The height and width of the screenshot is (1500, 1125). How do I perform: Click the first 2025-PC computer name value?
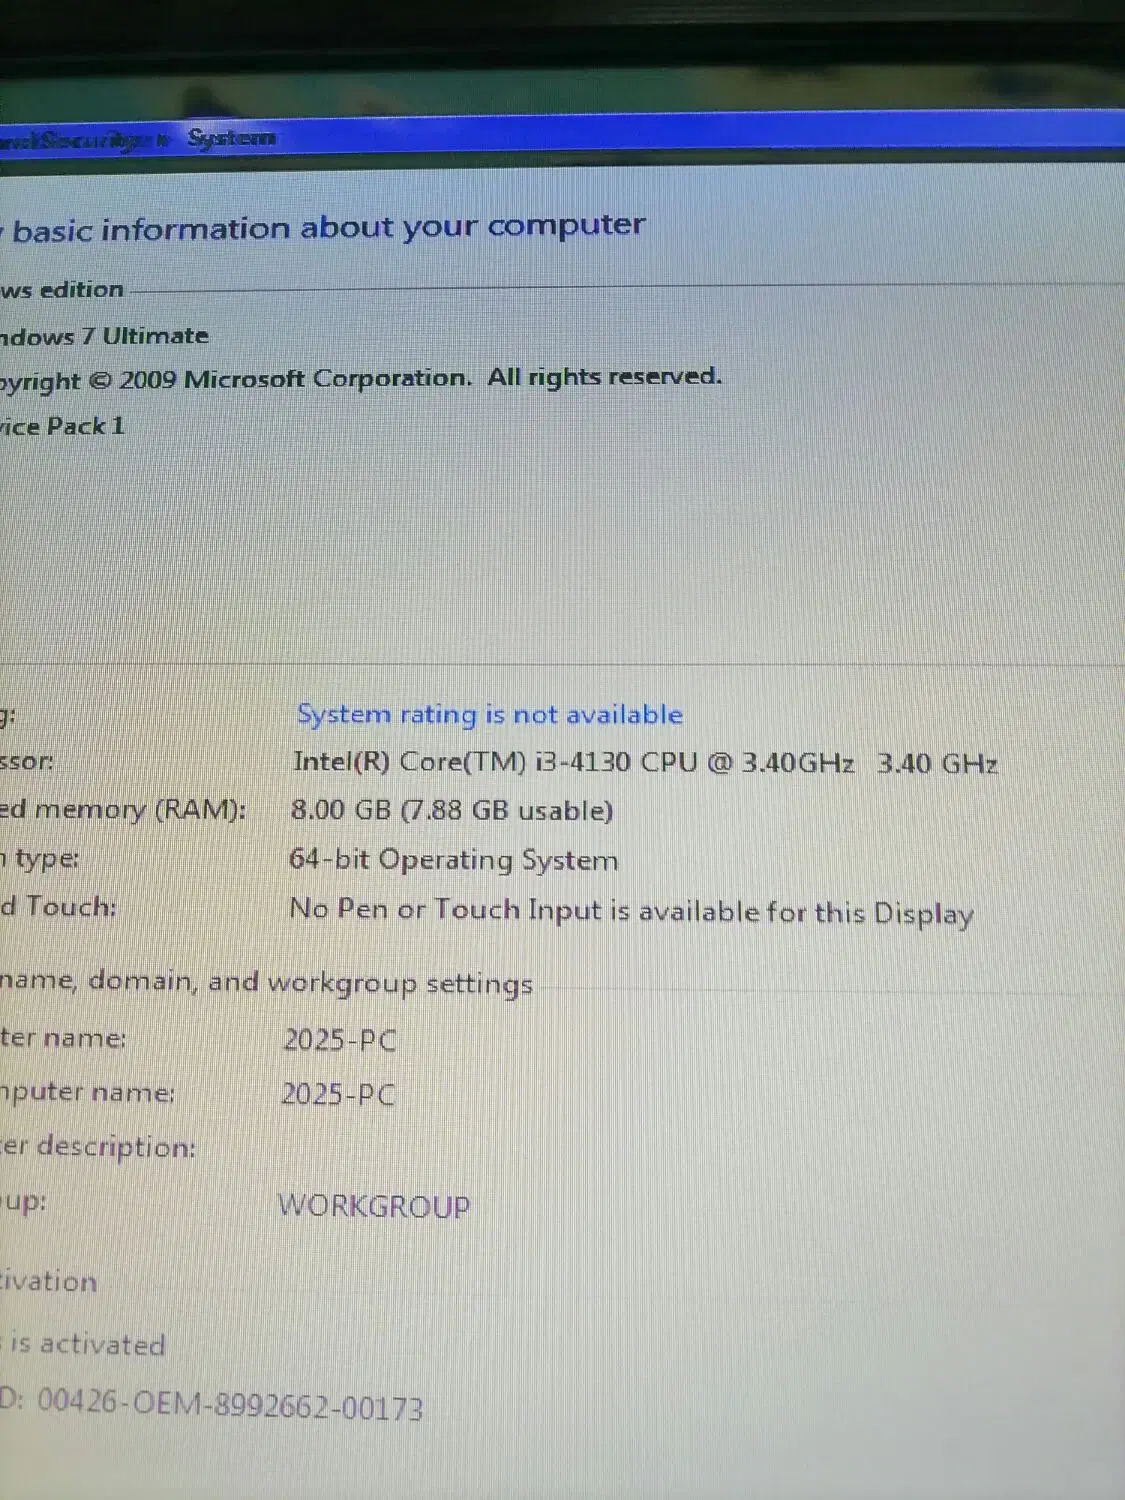pos(339,1040)
